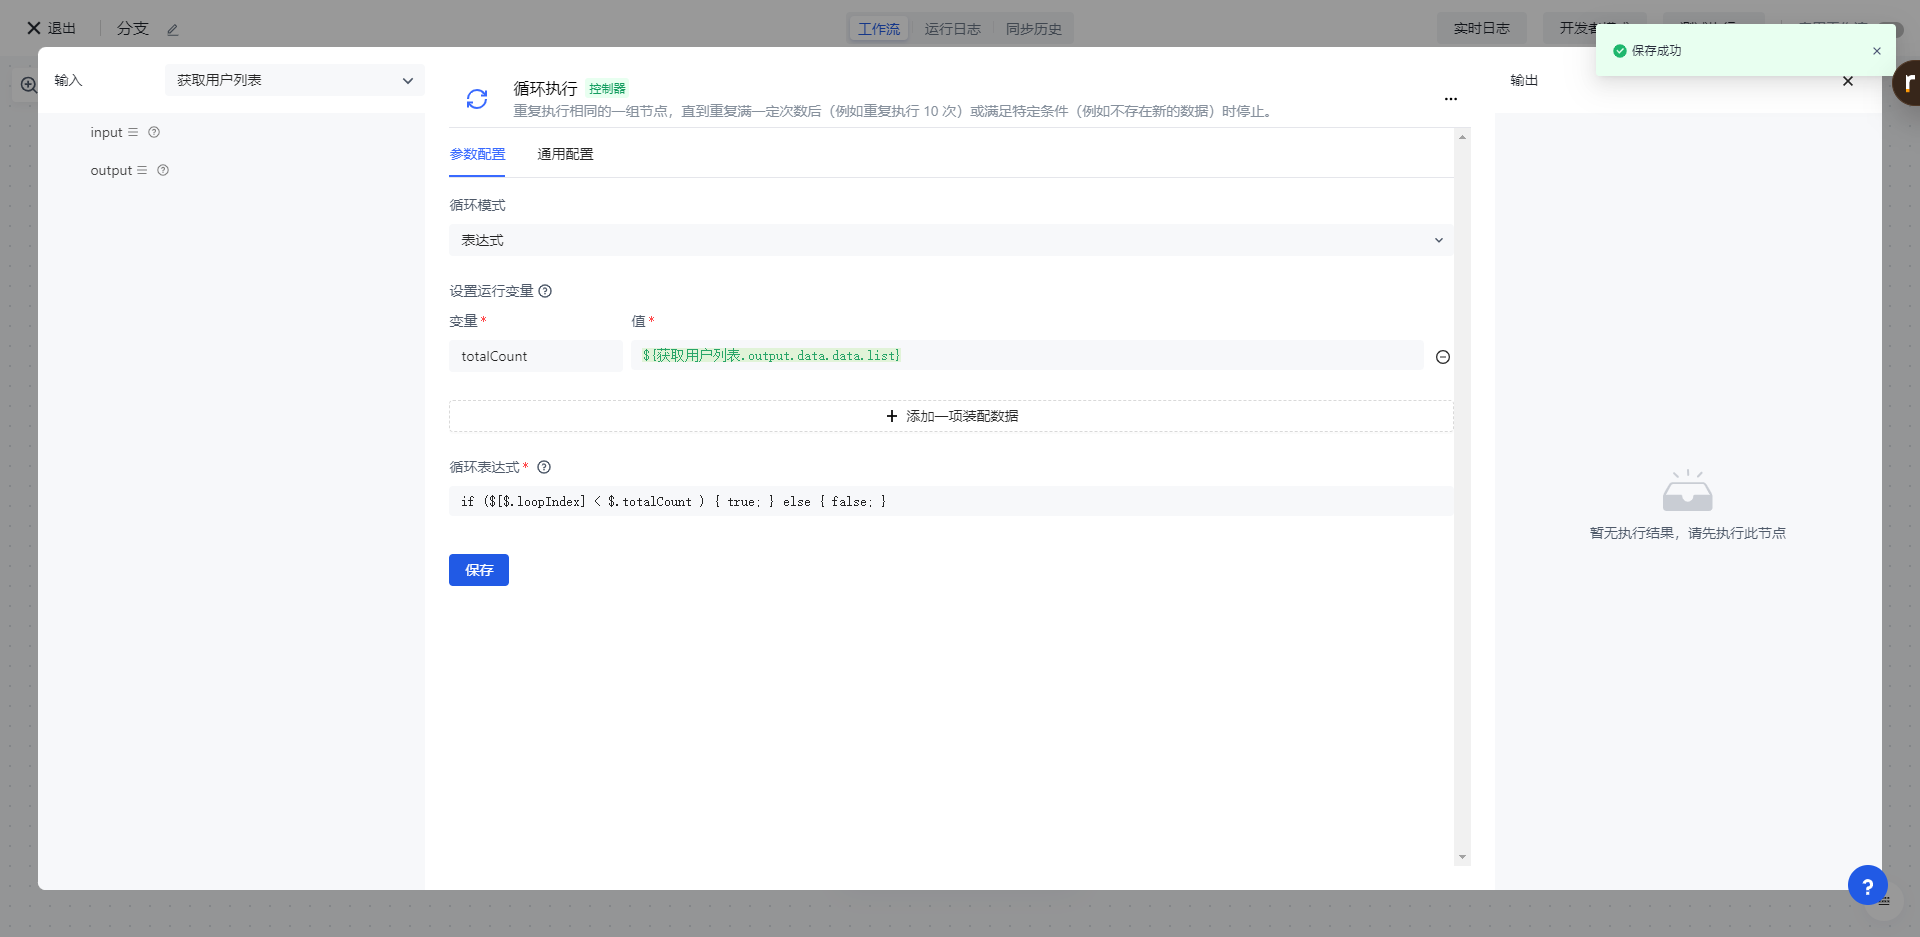Click the 循环表达式 input field
This screenshot has width=1920, height=937.
(x=950, y=502)
